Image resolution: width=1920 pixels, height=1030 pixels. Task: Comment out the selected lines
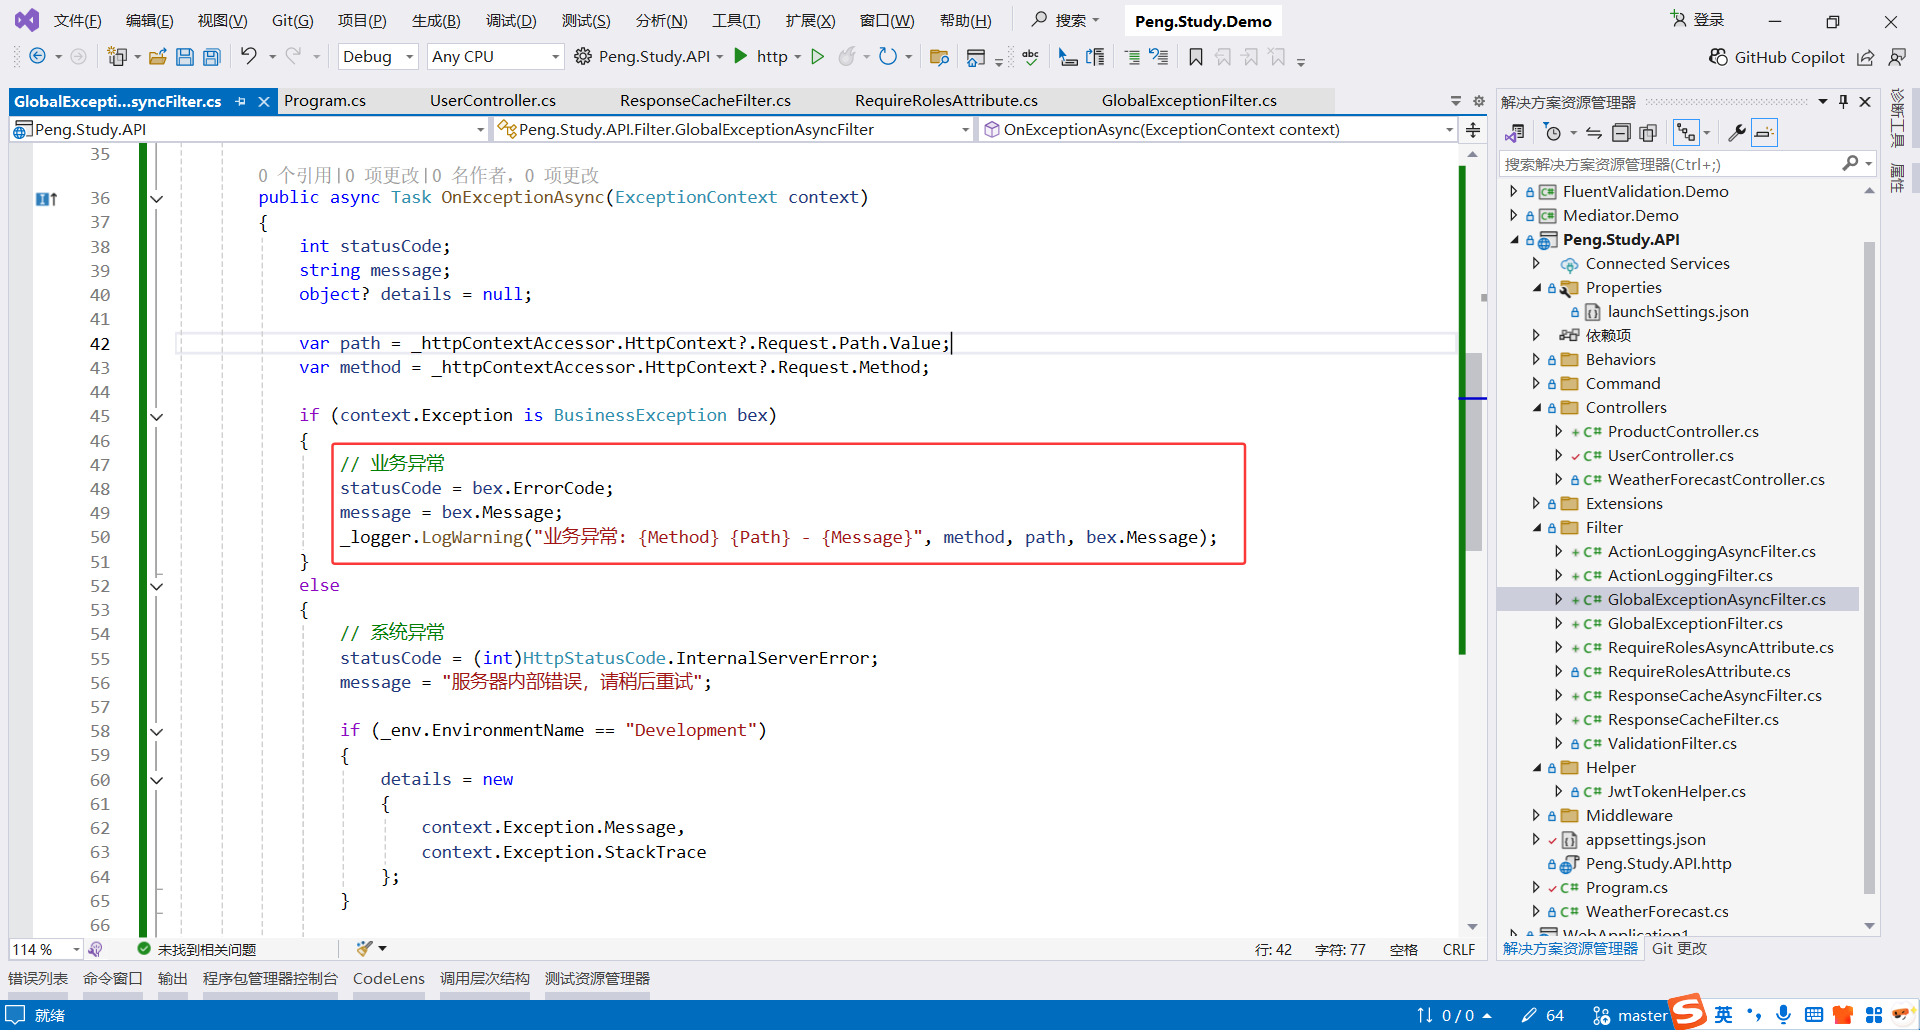(x=1132, y=57)
